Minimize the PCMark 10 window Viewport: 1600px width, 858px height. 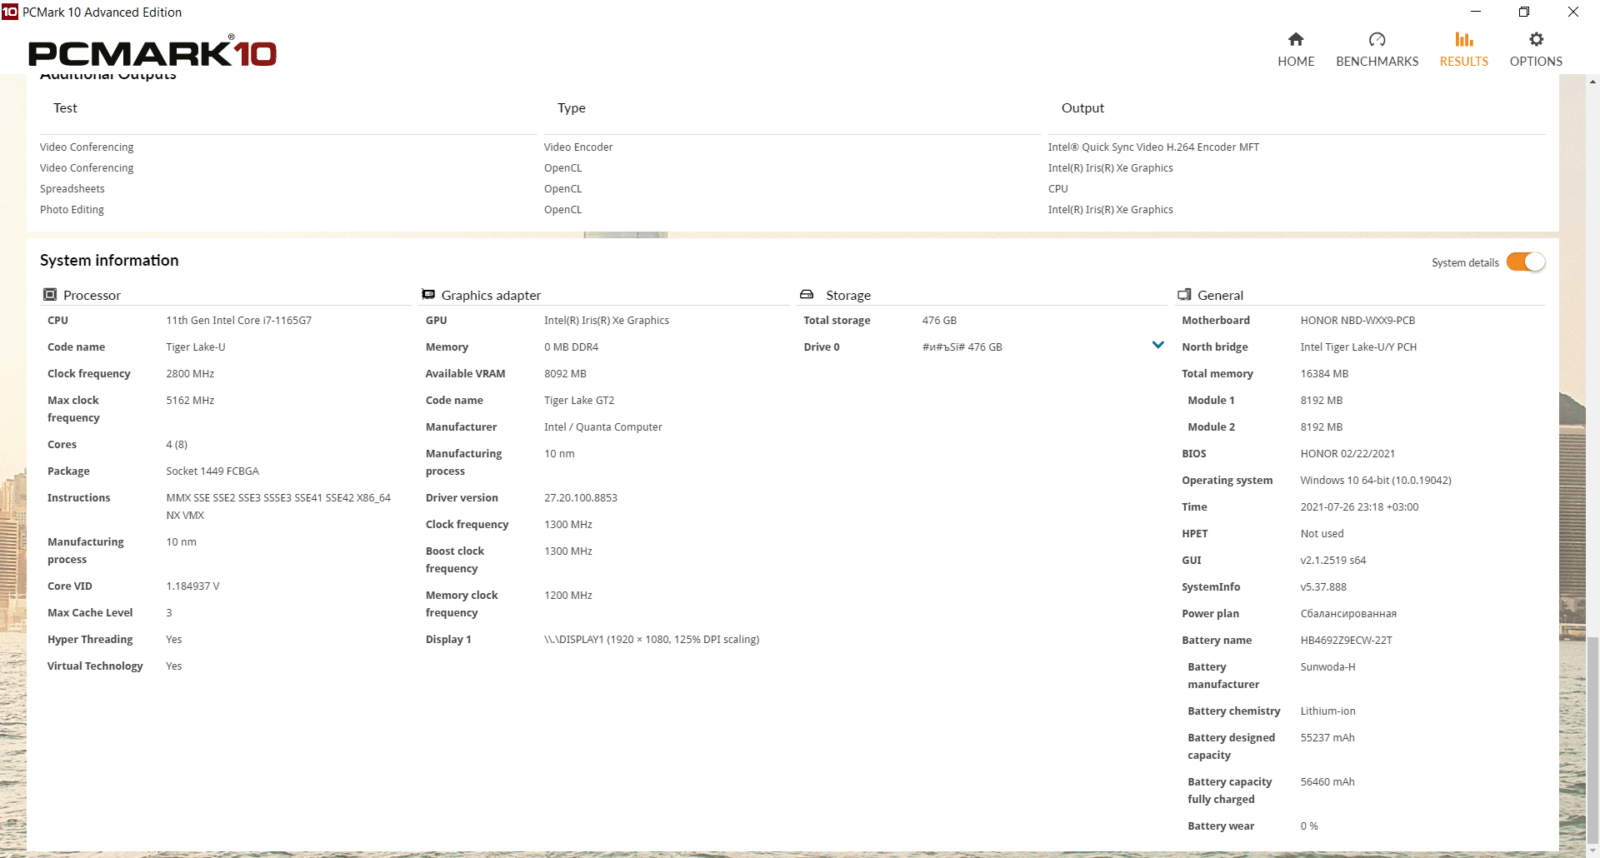coord(1475,12)
